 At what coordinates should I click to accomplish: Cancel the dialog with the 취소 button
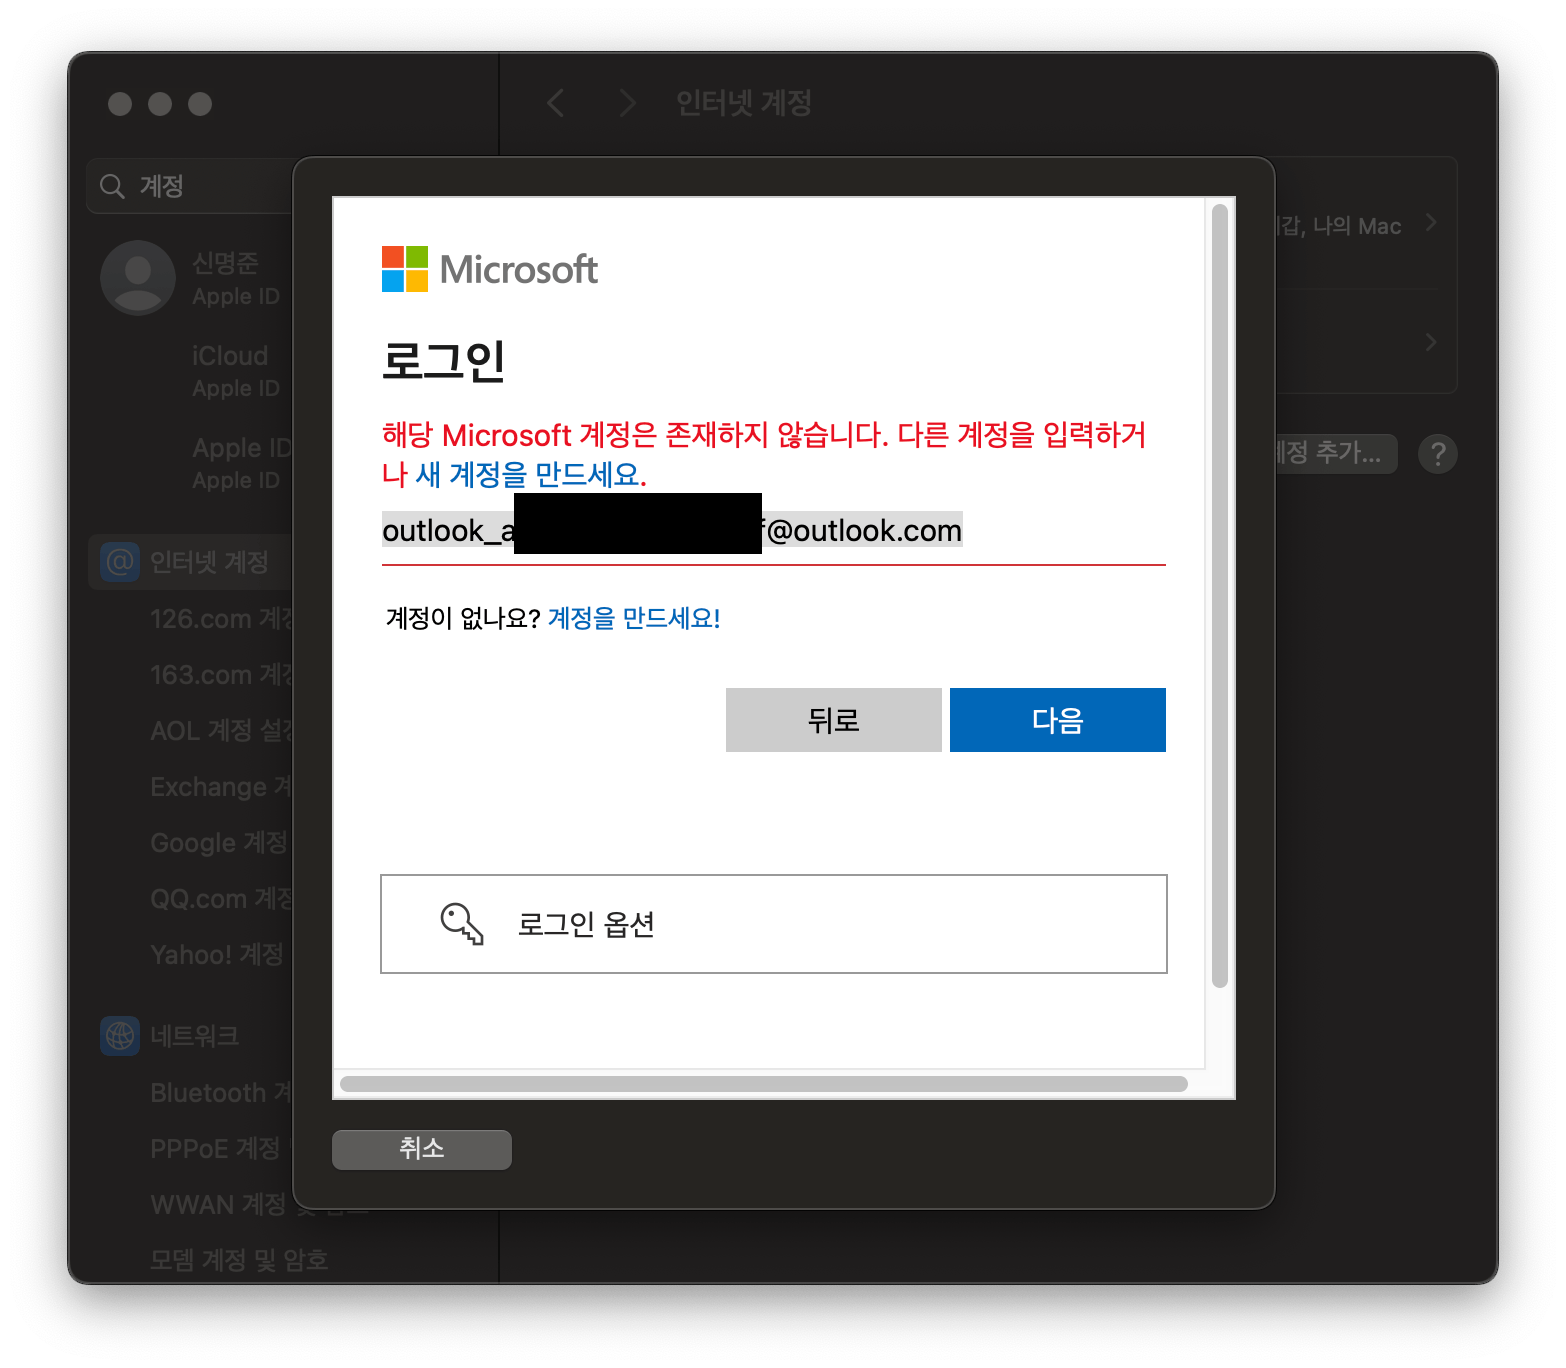pyautogui.click(x=422, y=1149)
